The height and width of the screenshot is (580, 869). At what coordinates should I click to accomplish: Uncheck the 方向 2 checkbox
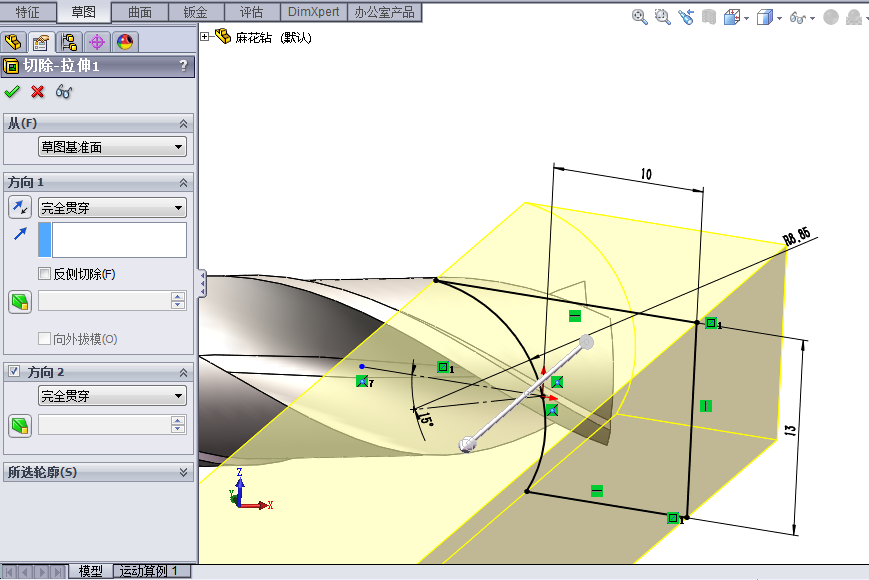coord(14,371)
